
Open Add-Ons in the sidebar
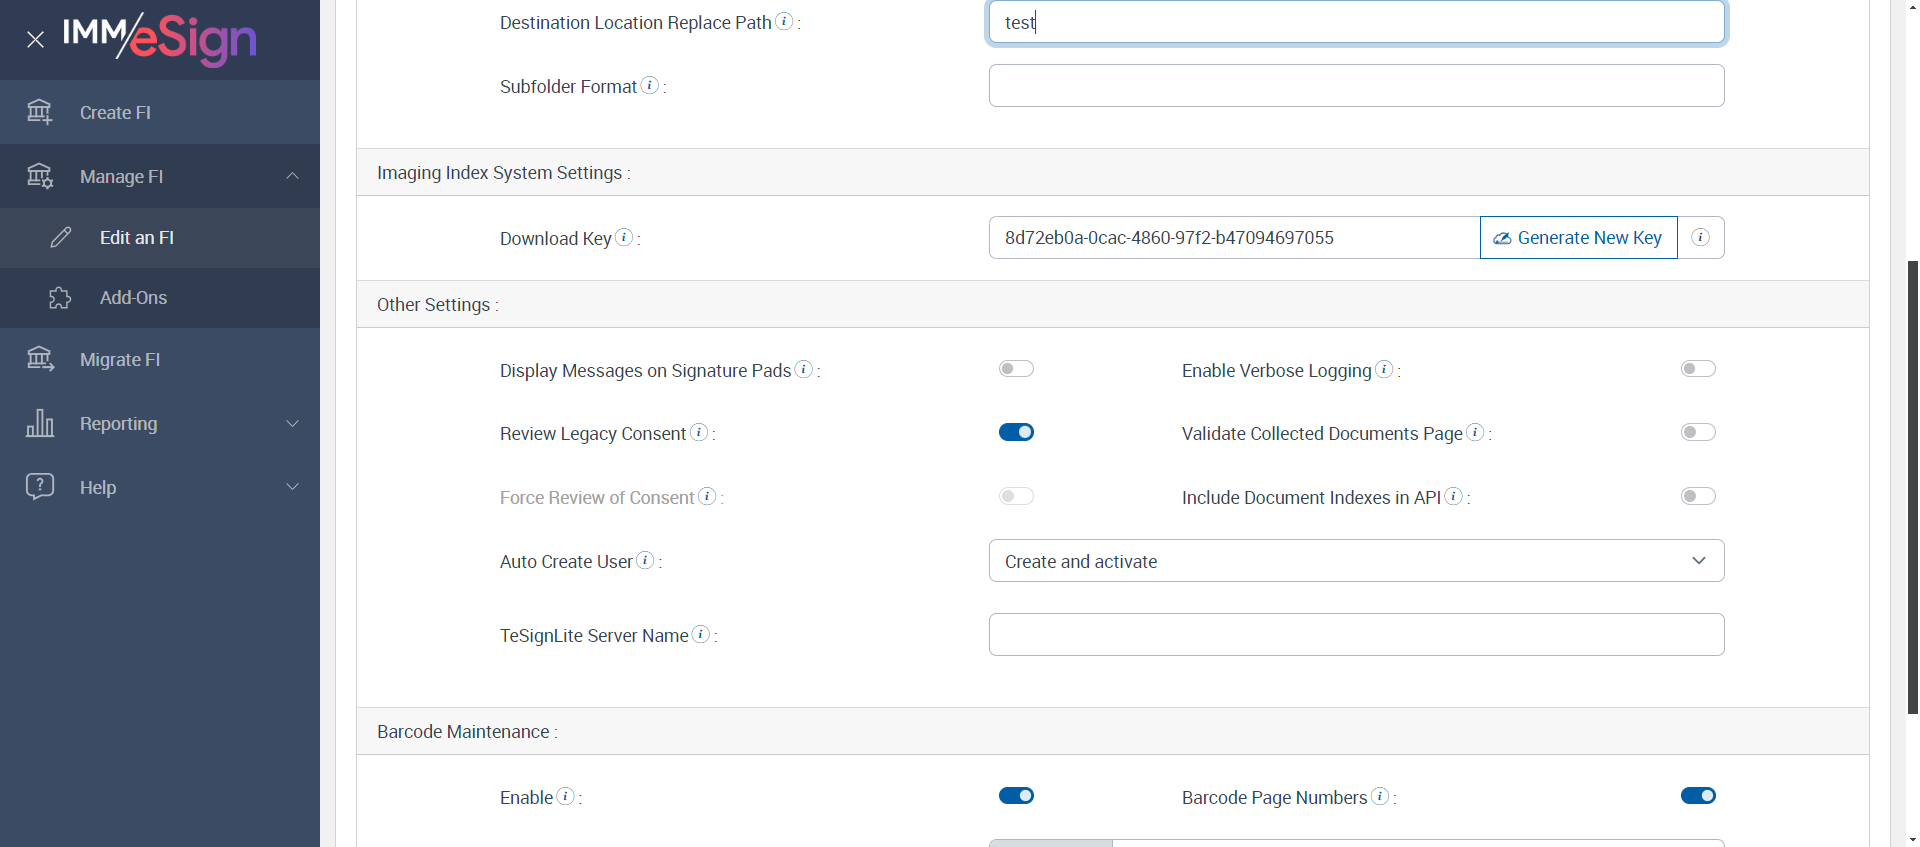133,298
